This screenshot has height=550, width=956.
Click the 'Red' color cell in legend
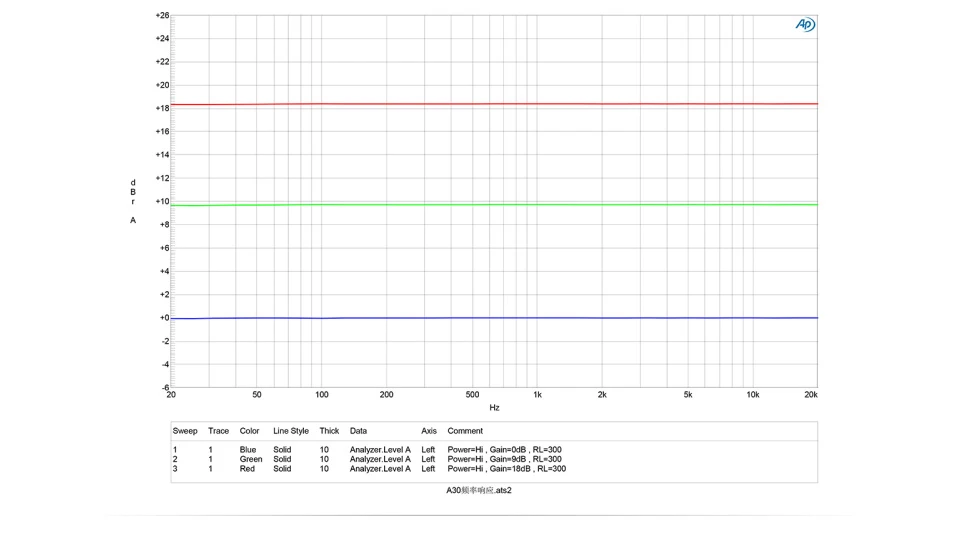[247, 468]
